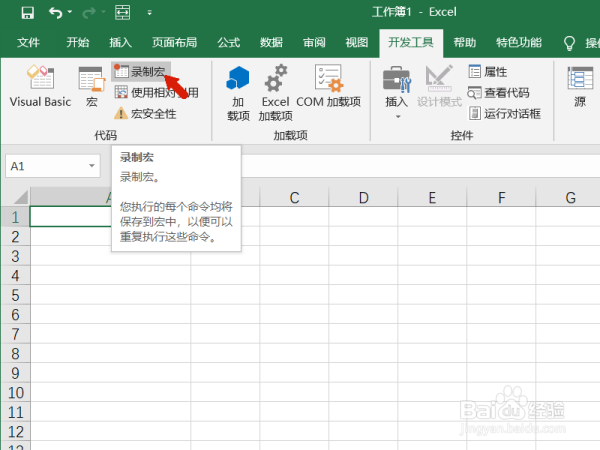The height and width of the screenshot is (450, 600).
Task: Open the undo history dropdown arrow
Action: 70,12
